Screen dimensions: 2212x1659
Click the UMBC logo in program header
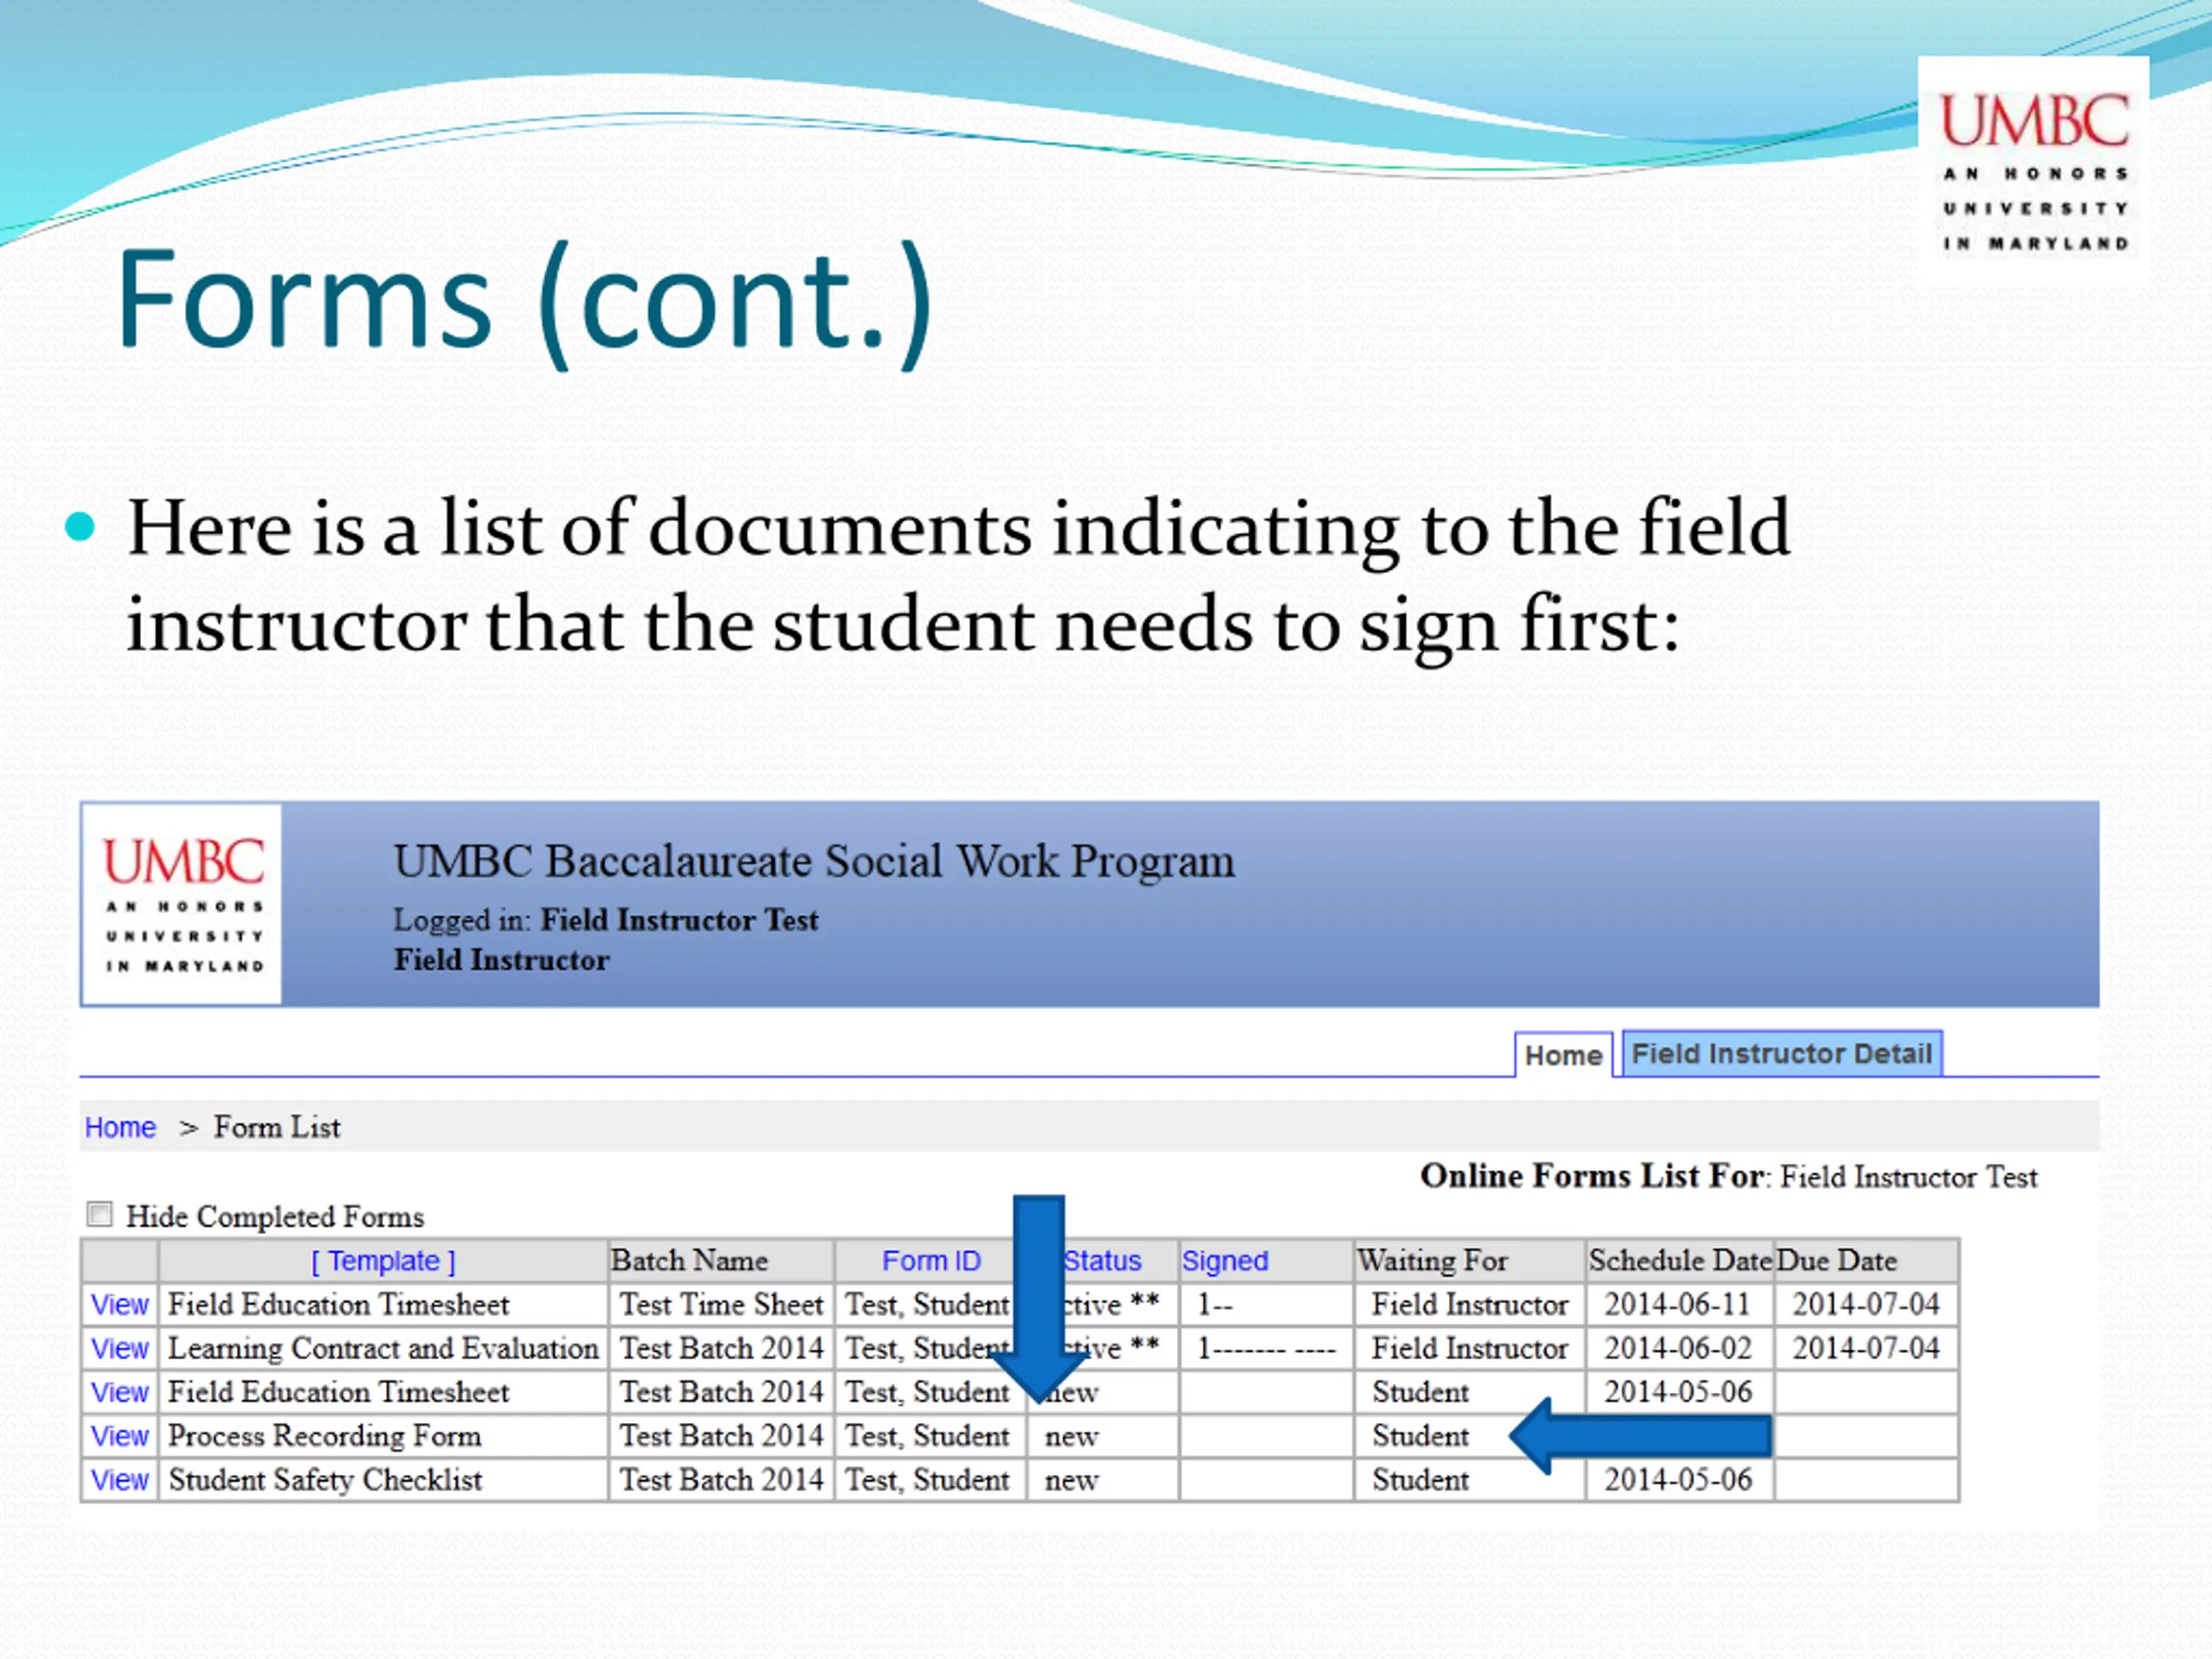coord(182,904)
